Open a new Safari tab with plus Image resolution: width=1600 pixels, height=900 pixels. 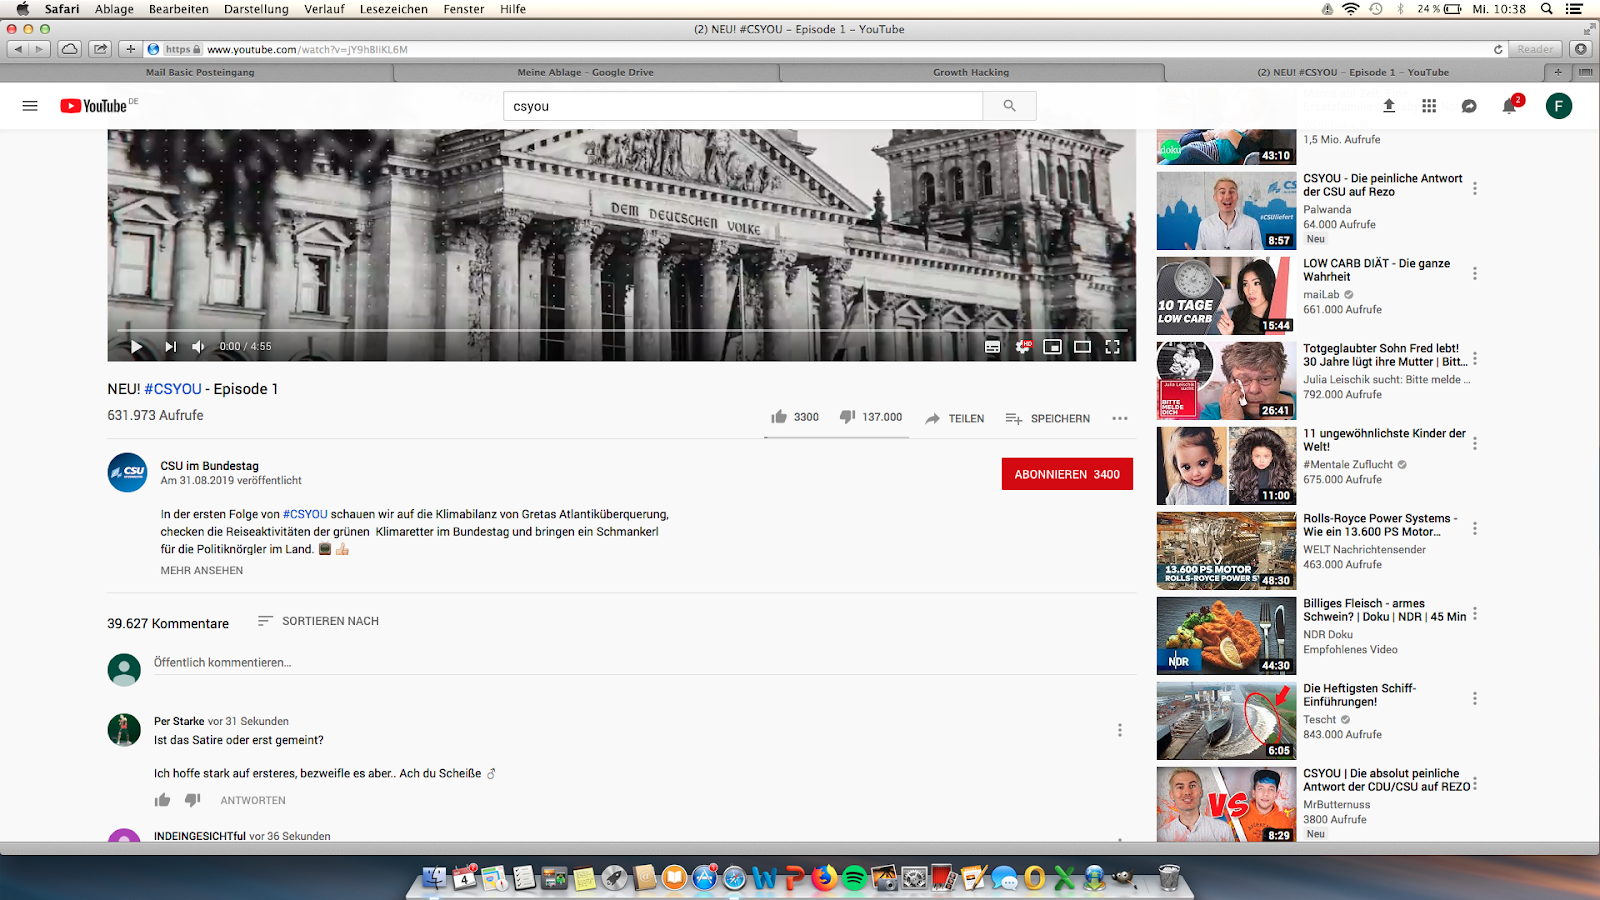pyautogui.click(x=1558, y=72)
